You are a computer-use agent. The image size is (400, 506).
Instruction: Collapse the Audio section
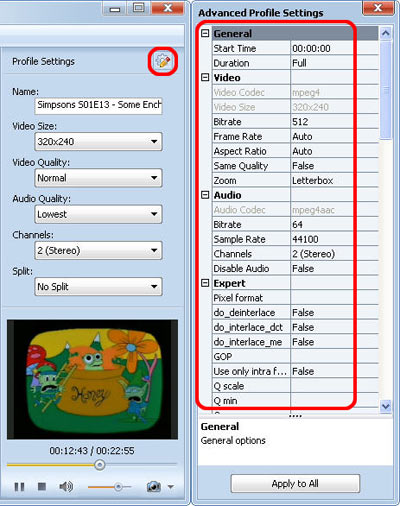205,195
